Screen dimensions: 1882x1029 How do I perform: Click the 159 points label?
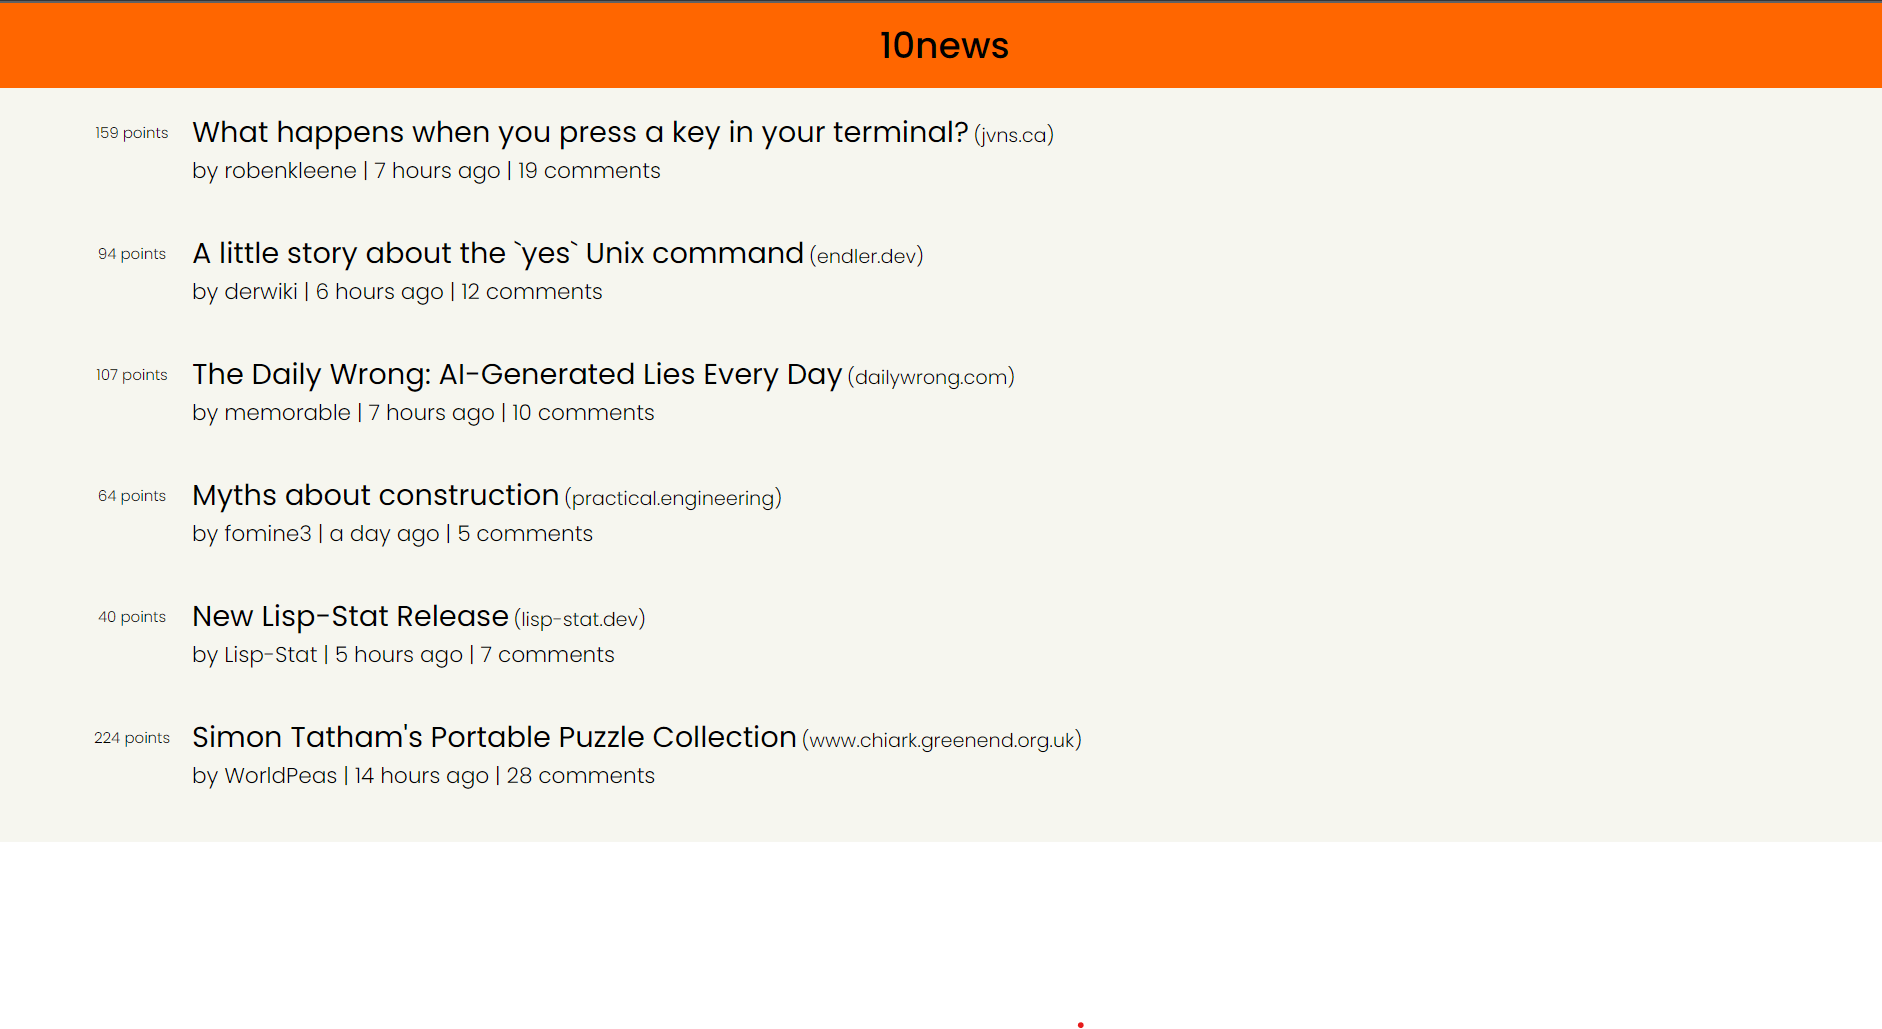click(x=132, y=133)
